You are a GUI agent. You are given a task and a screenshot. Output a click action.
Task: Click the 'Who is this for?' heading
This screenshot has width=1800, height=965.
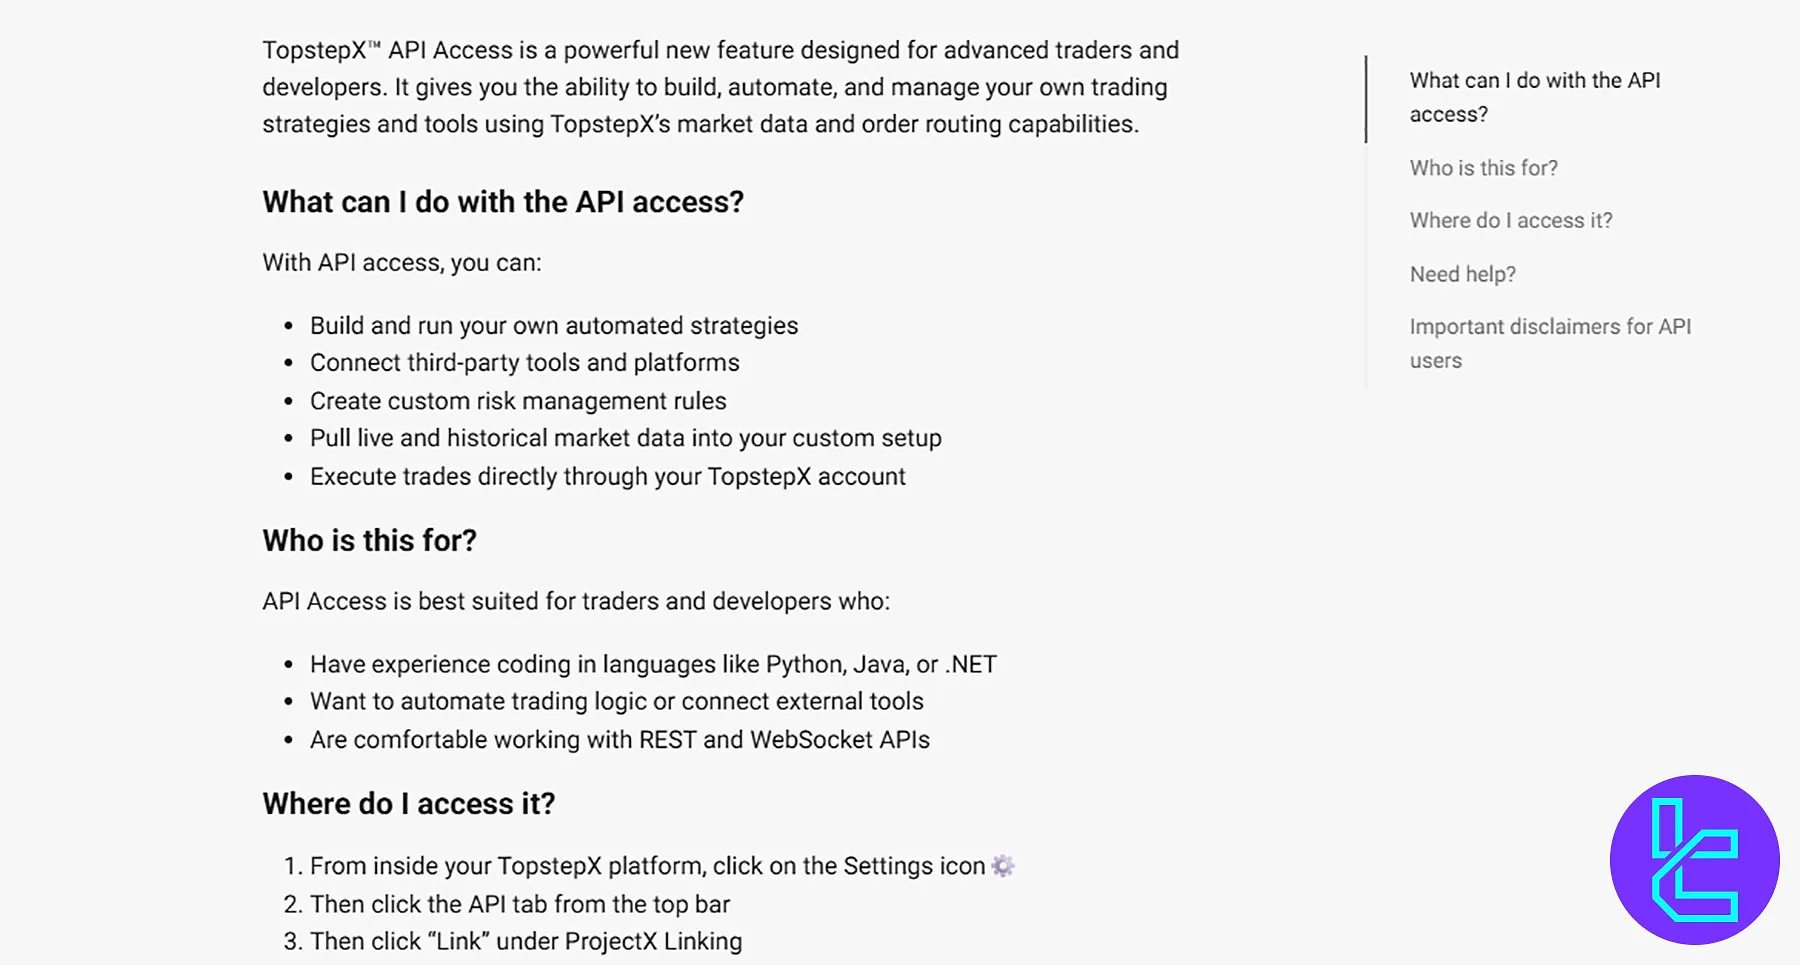pos(369,540)
